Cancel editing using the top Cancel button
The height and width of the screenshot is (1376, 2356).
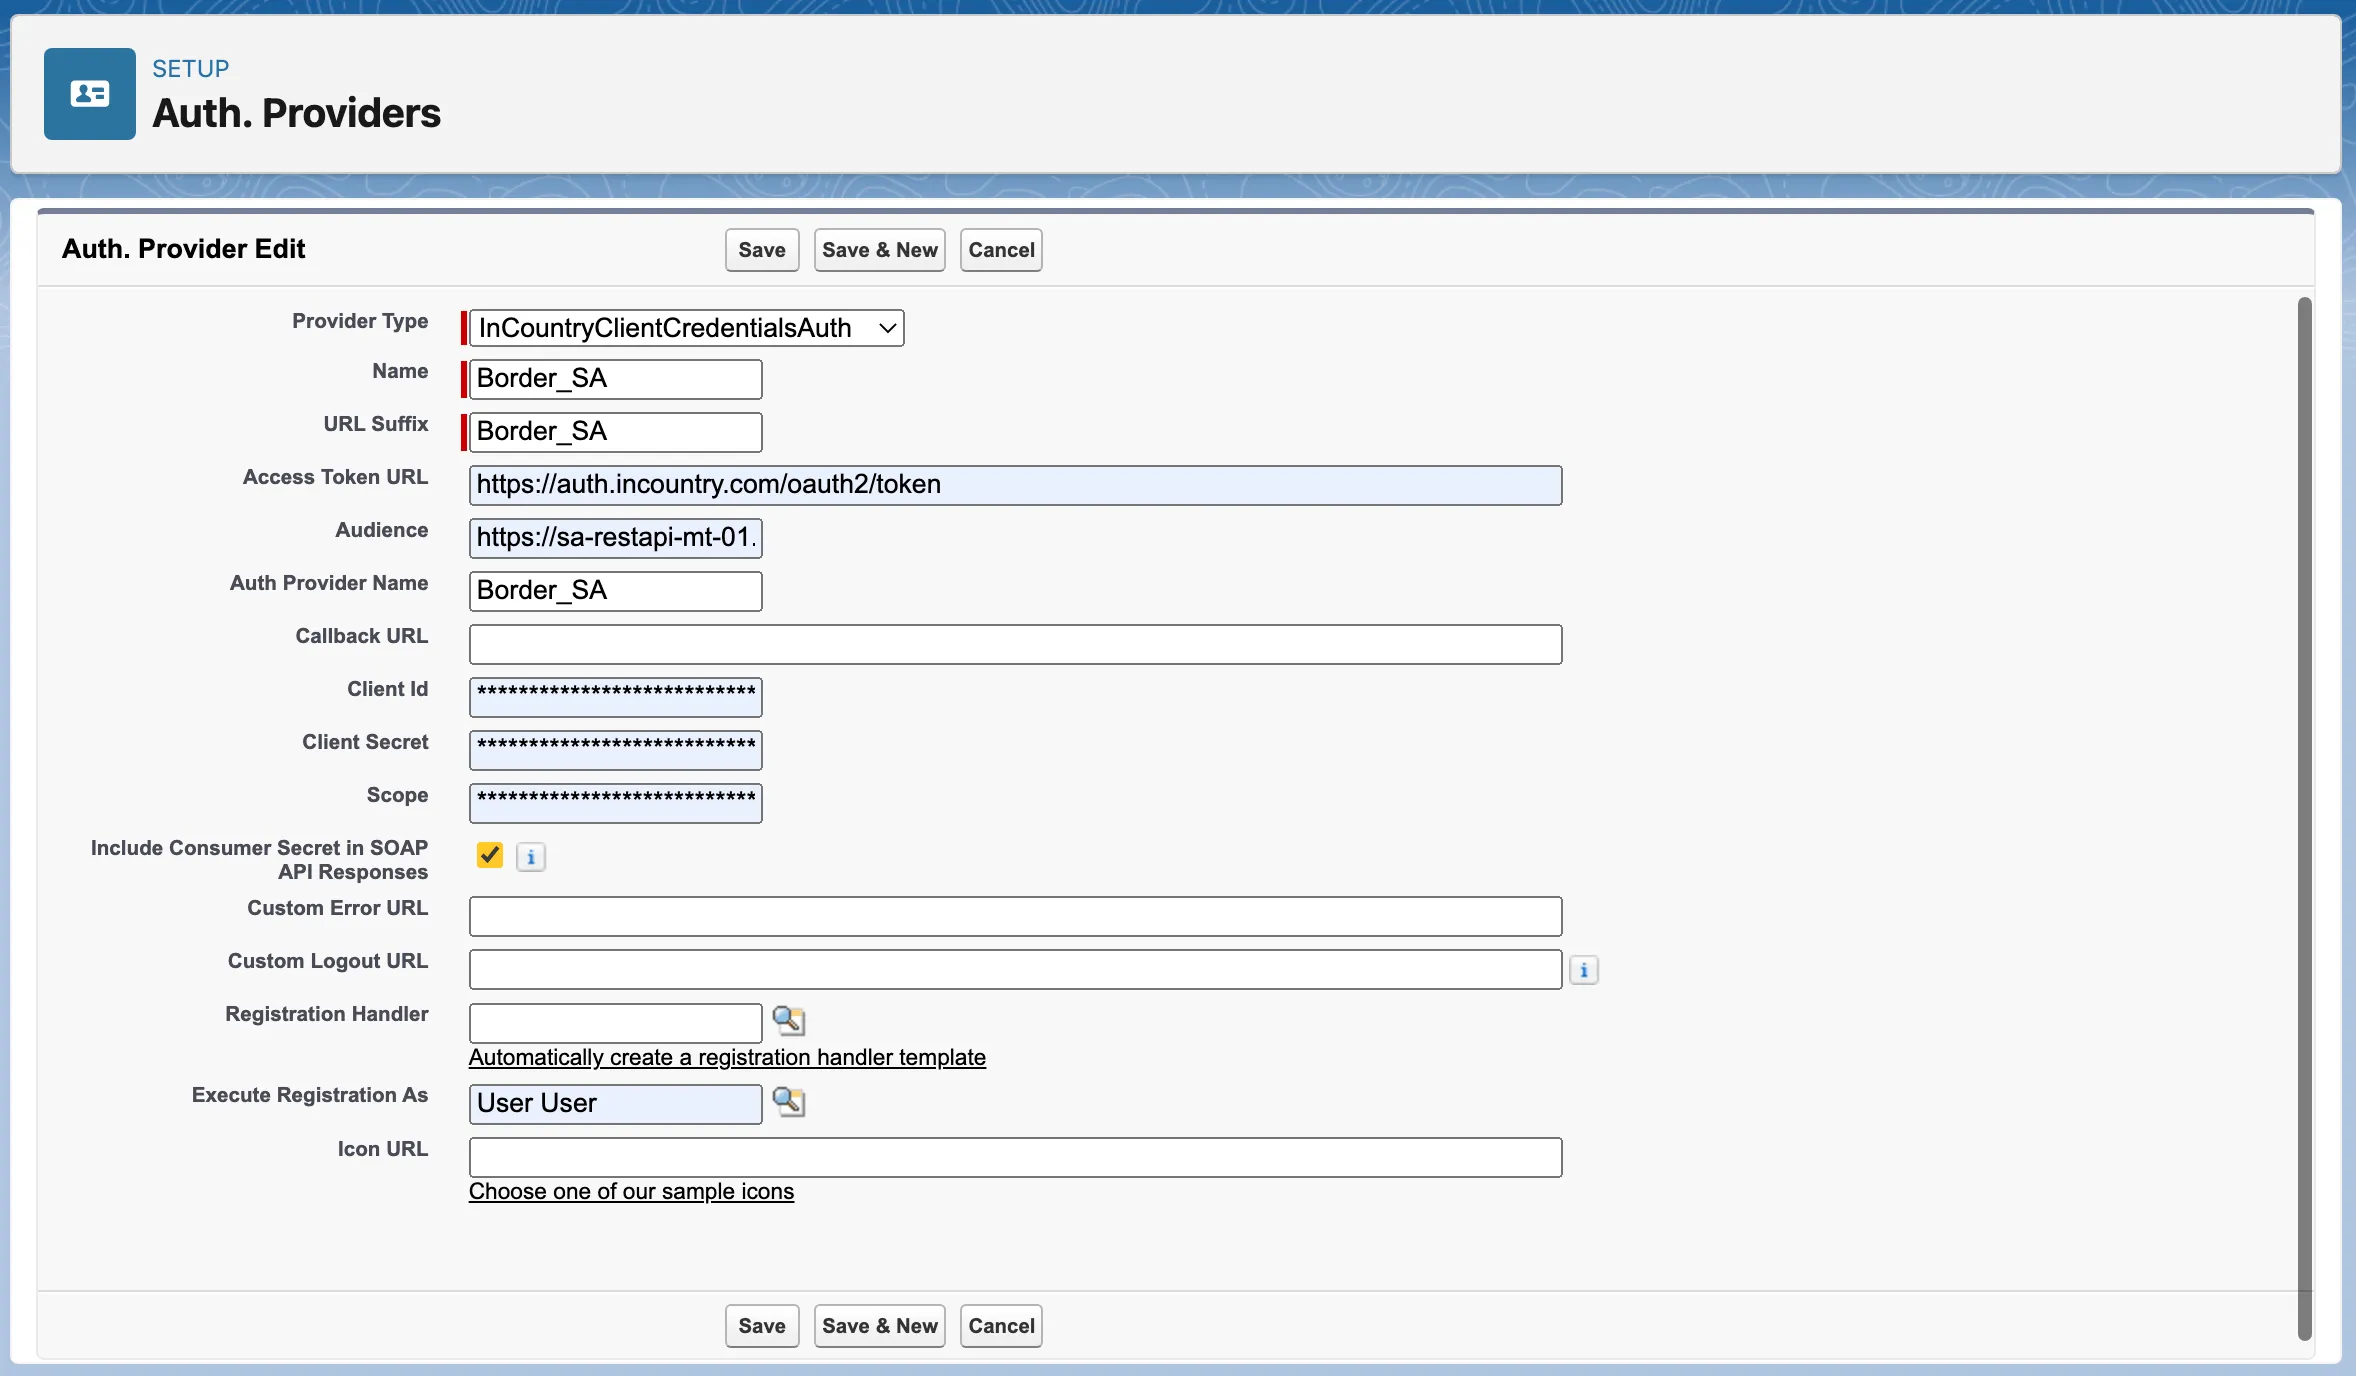click(1001, 250)
